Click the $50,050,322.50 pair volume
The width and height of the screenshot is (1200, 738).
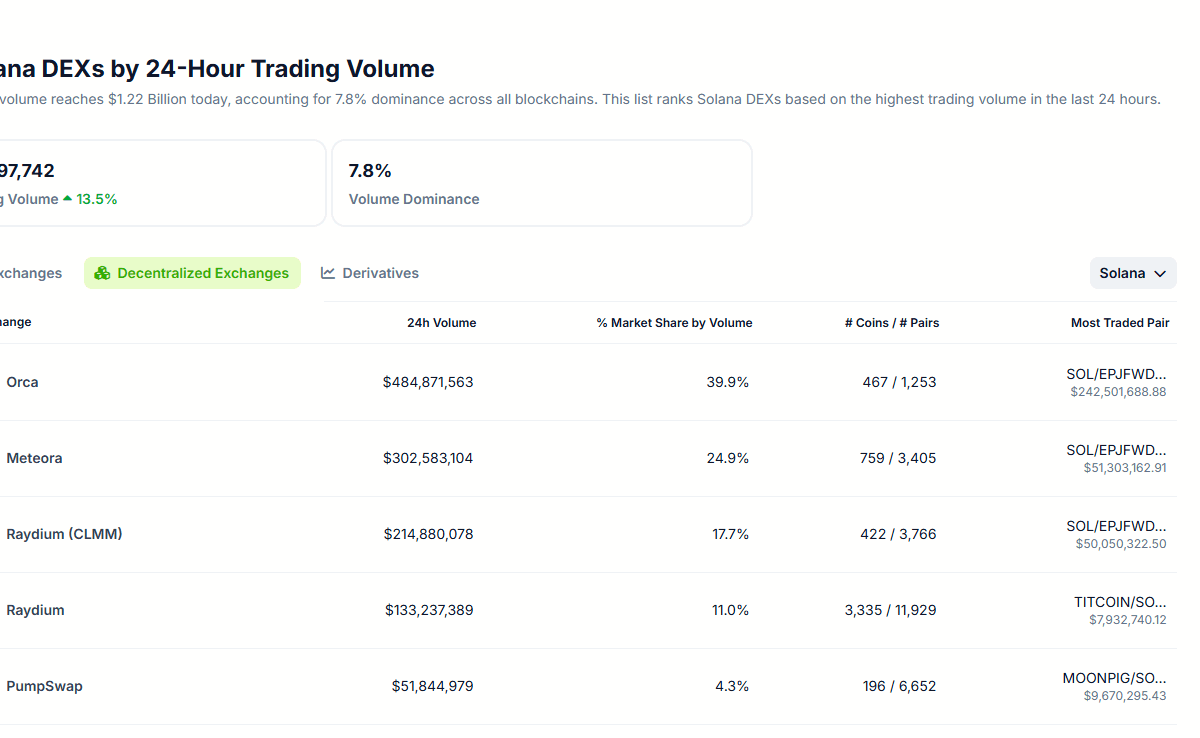click(1121, 544)
